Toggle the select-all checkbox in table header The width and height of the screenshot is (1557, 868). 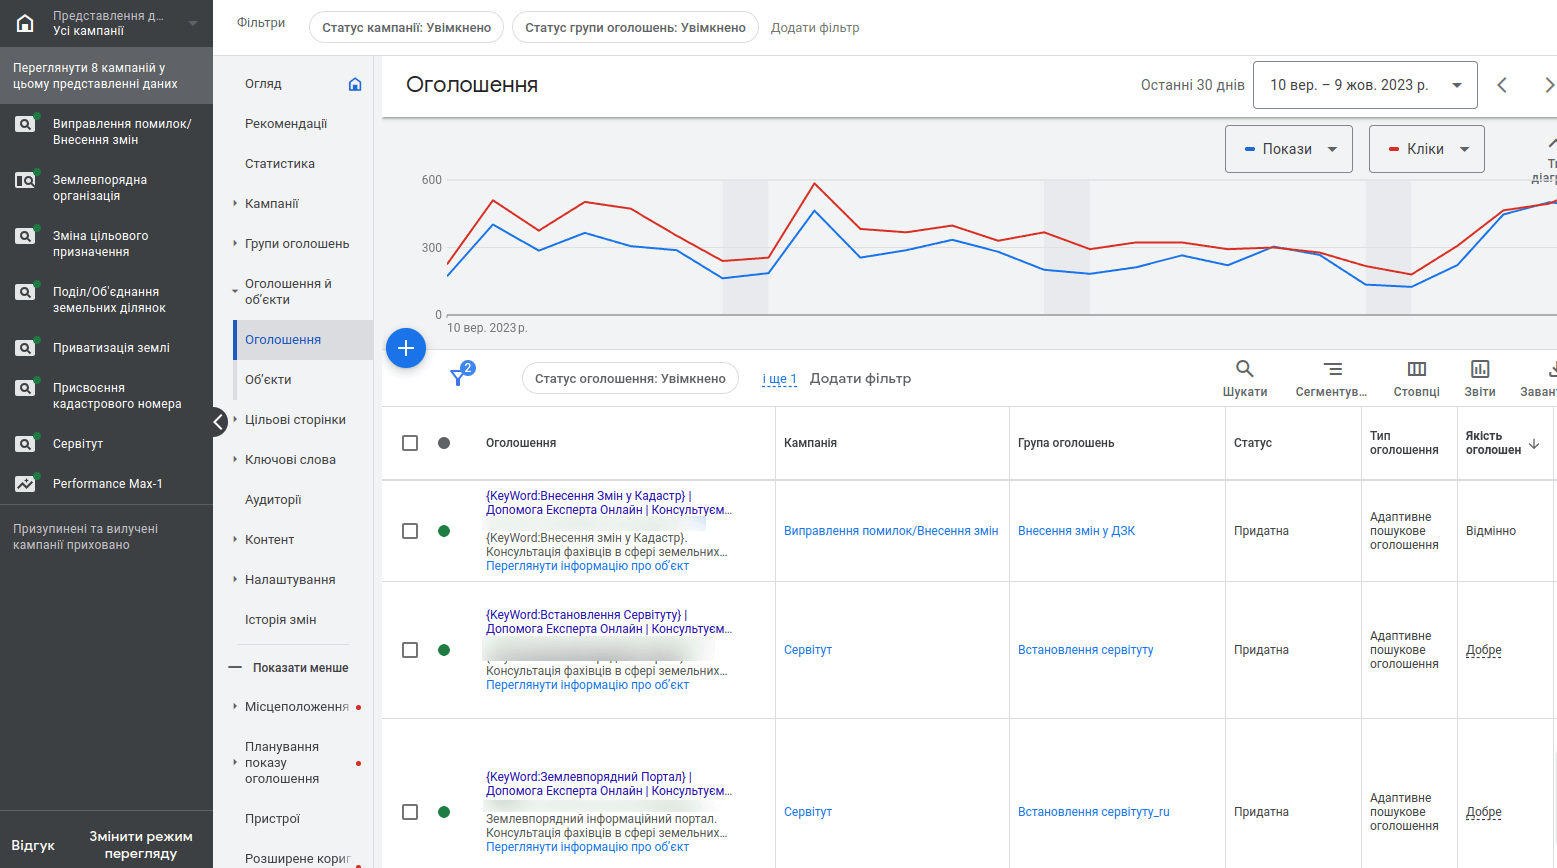coord(410,443)
